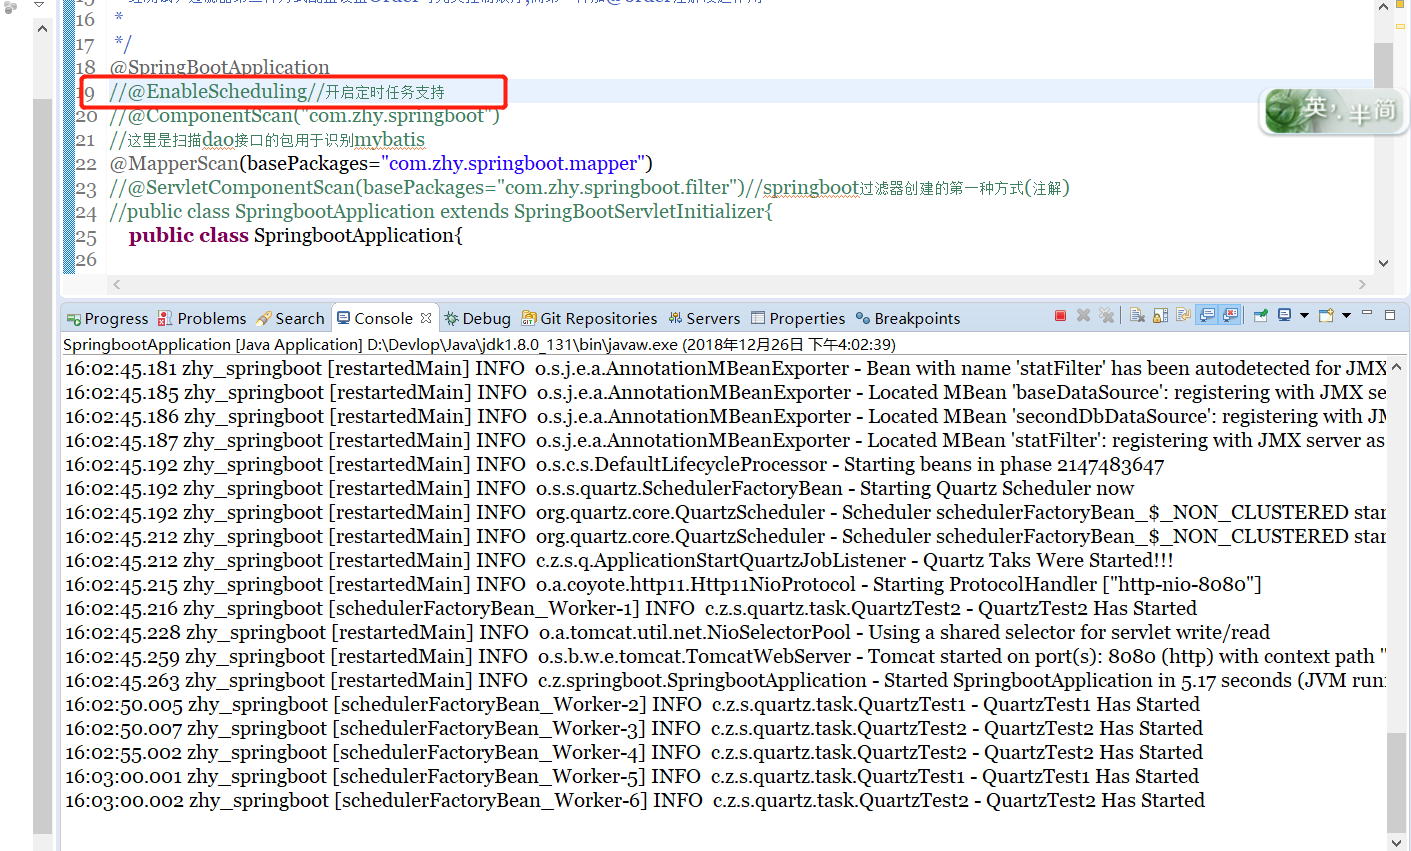The width and height of the screenshot is (1411, 851).
Task: Open the Open Console dropdown menu
Action: tap(1345, 315)
